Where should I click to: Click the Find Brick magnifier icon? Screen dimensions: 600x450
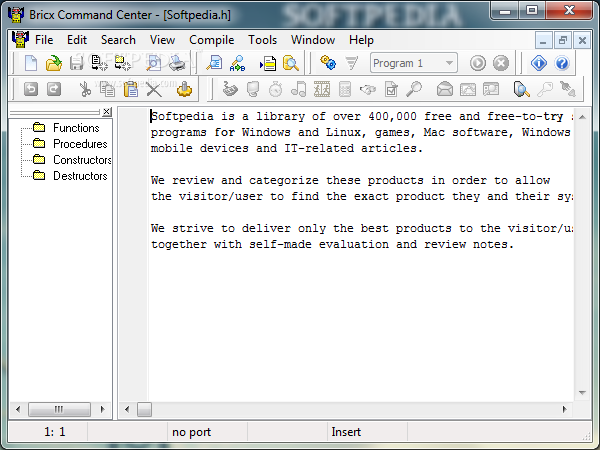click(522, 89)
